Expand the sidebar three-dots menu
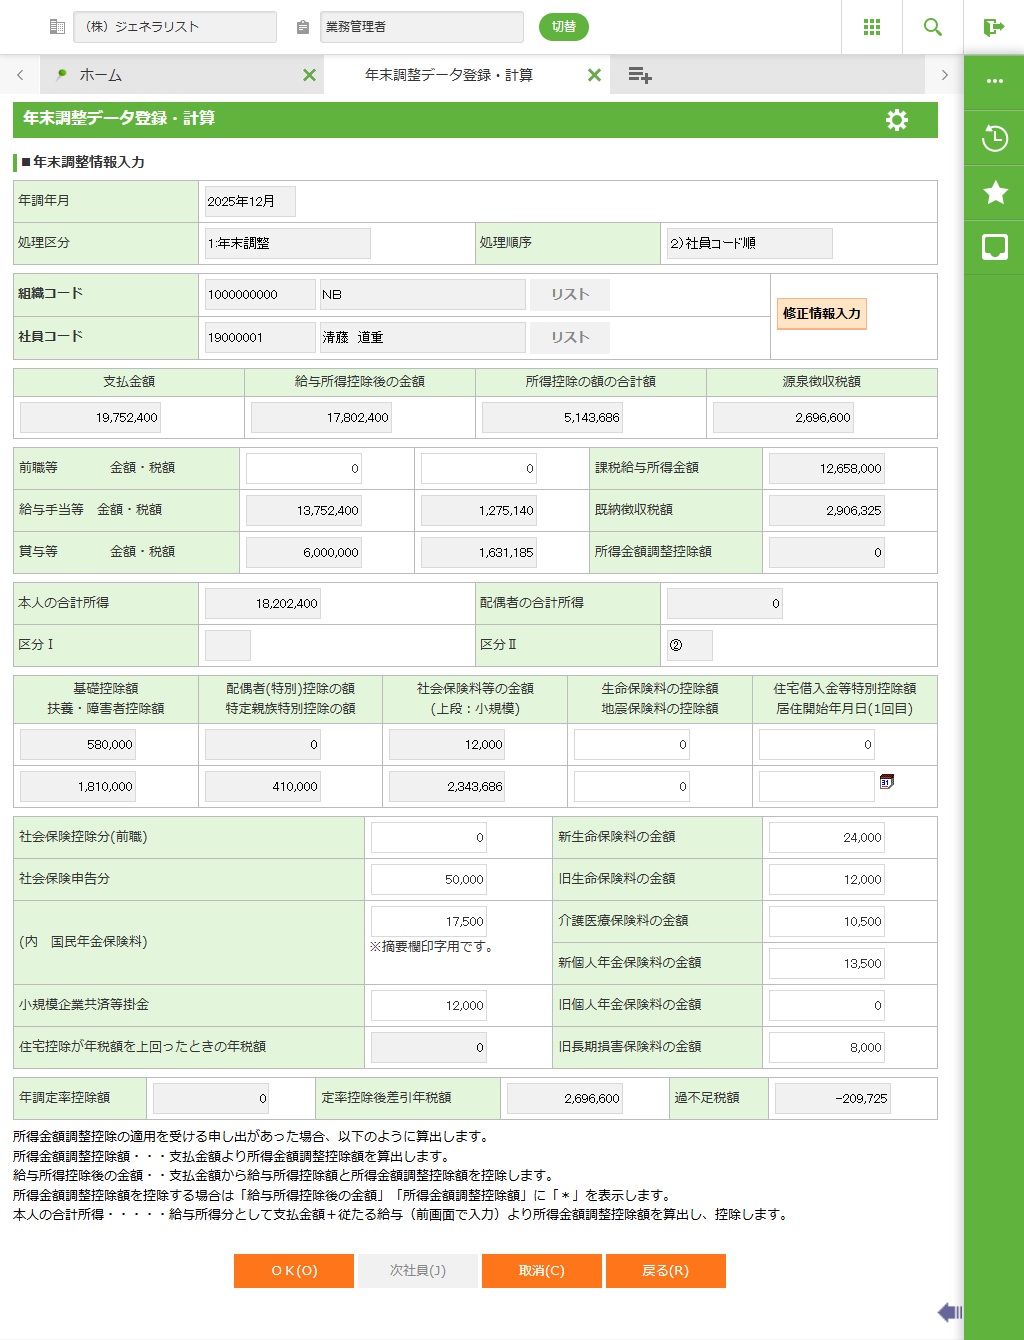1024x1340 pixels. 995,81
